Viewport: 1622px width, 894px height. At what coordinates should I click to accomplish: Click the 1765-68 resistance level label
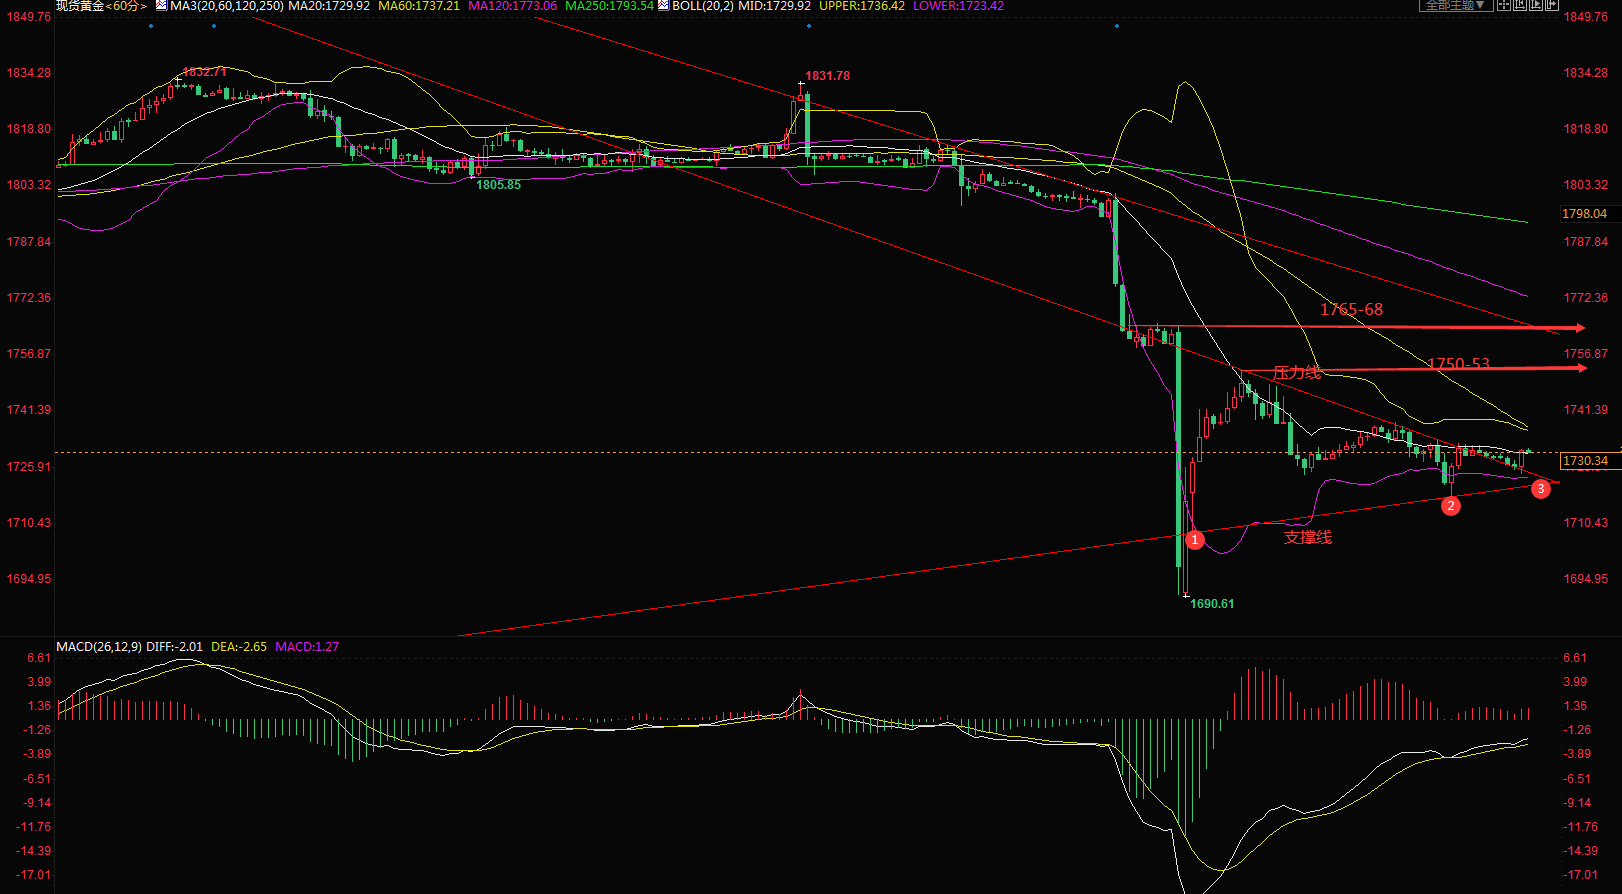coord(1351,310)
